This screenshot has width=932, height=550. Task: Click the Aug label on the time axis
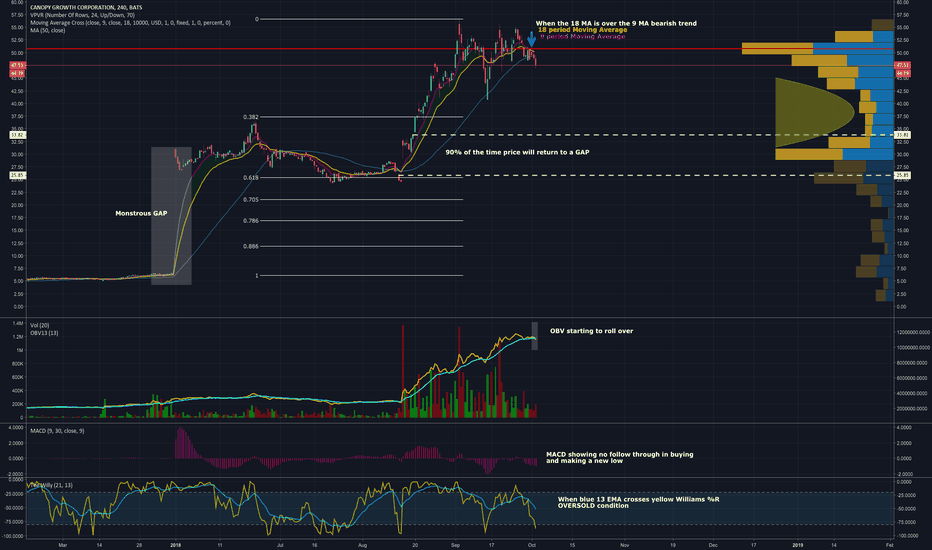pos(363,545)
